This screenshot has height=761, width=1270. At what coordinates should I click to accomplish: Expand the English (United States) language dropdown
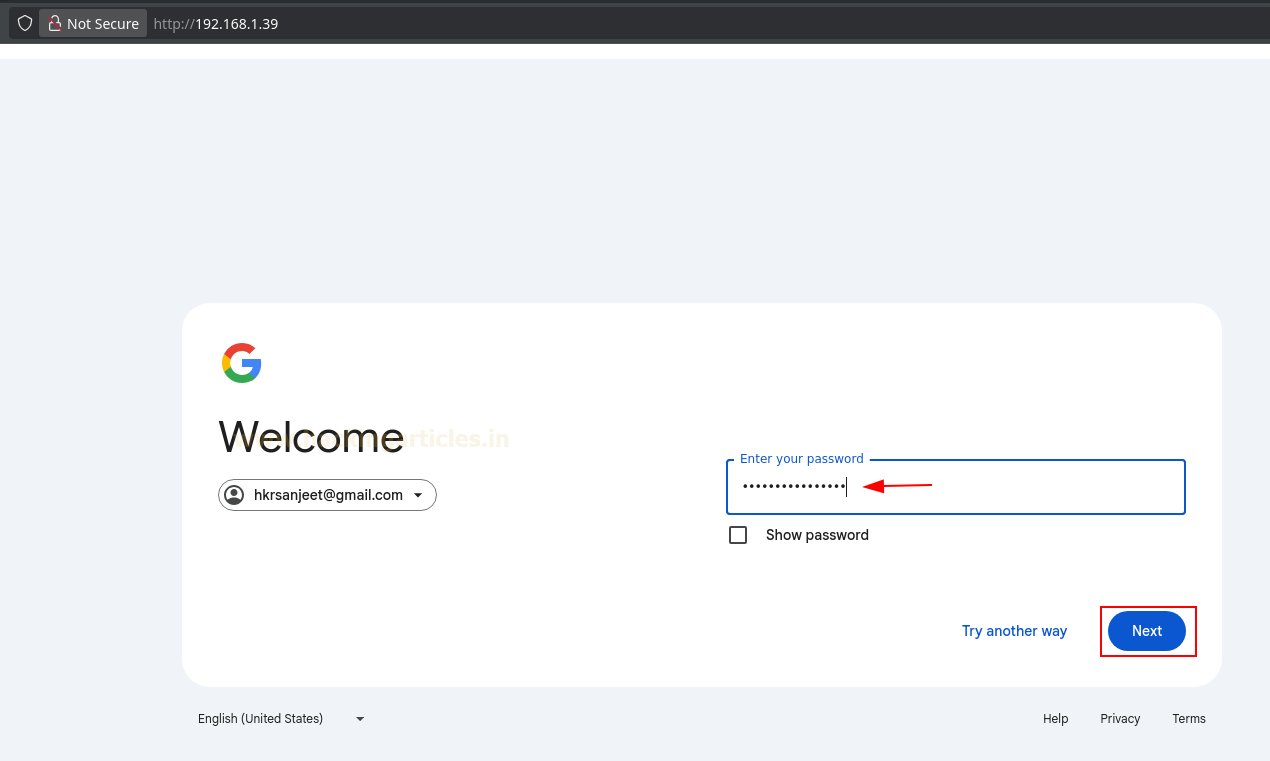coord(281,718)
